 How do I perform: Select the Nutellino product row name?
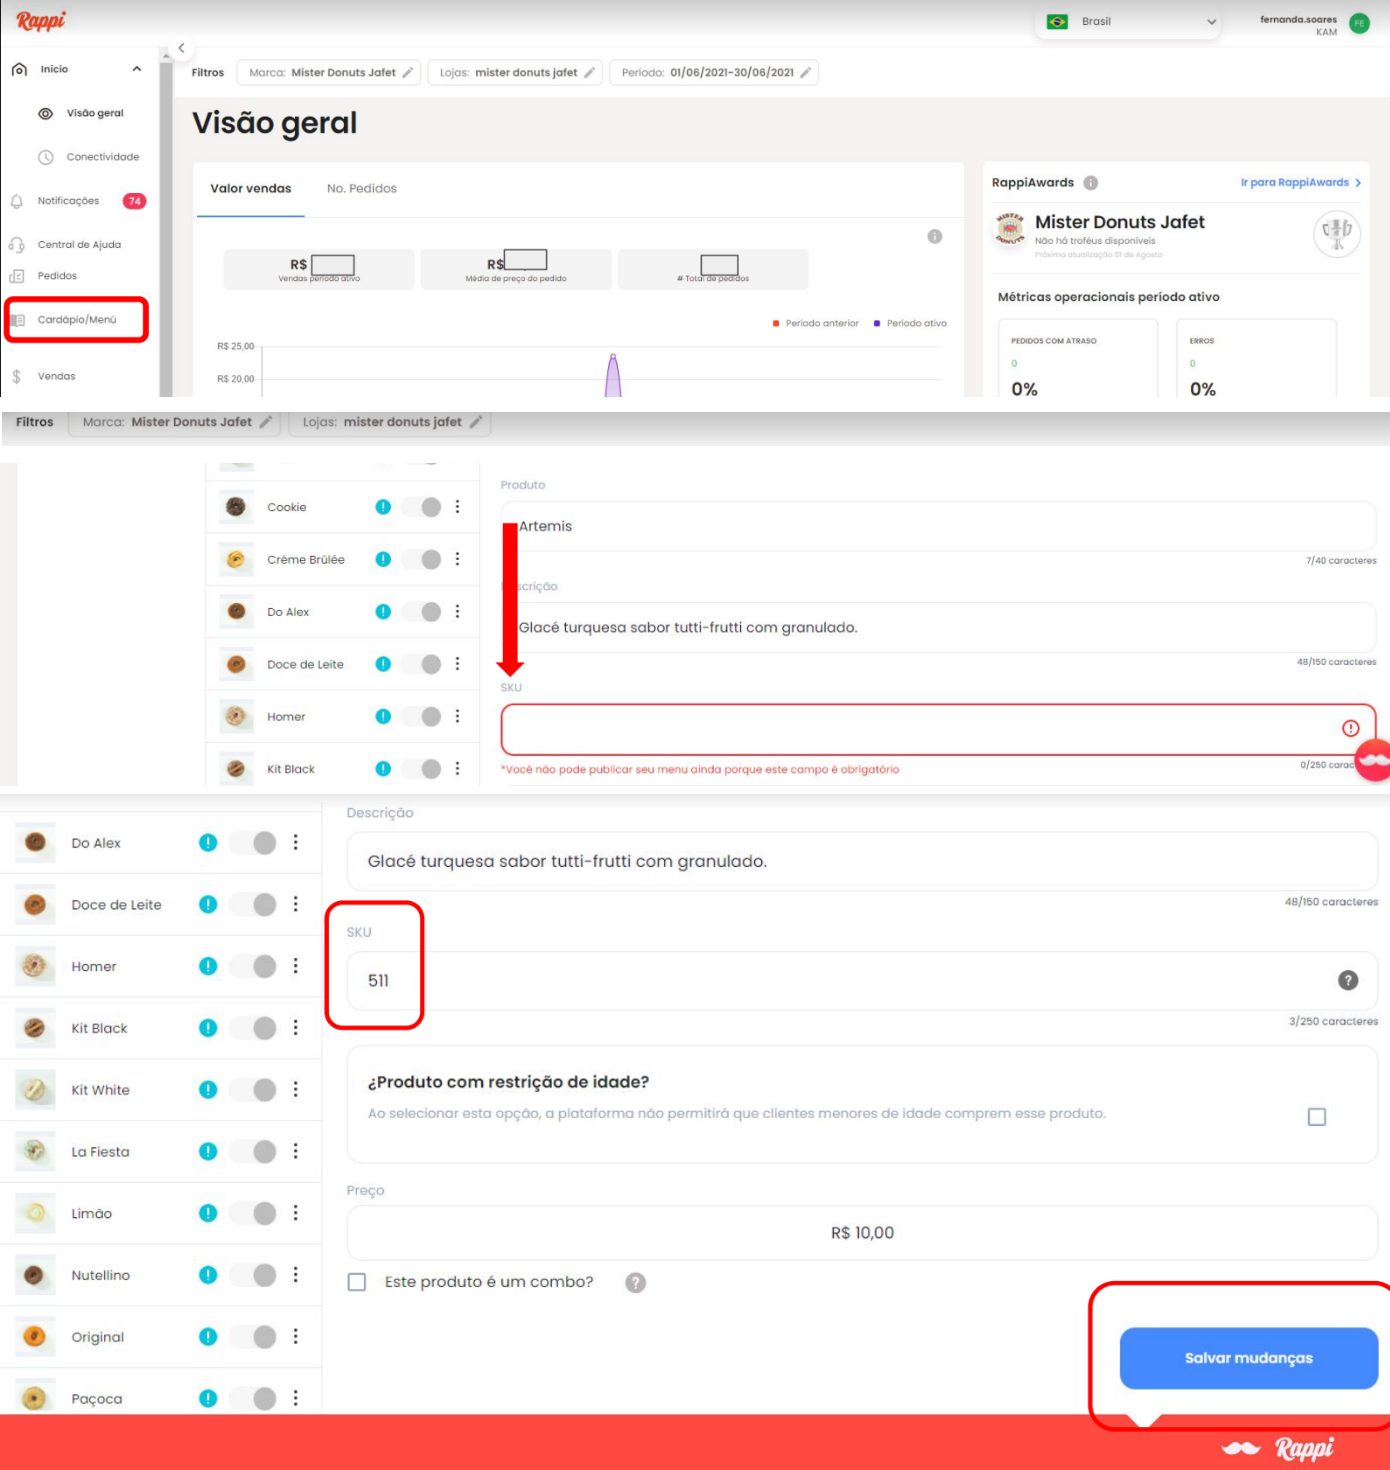(x=101, y=1276)
